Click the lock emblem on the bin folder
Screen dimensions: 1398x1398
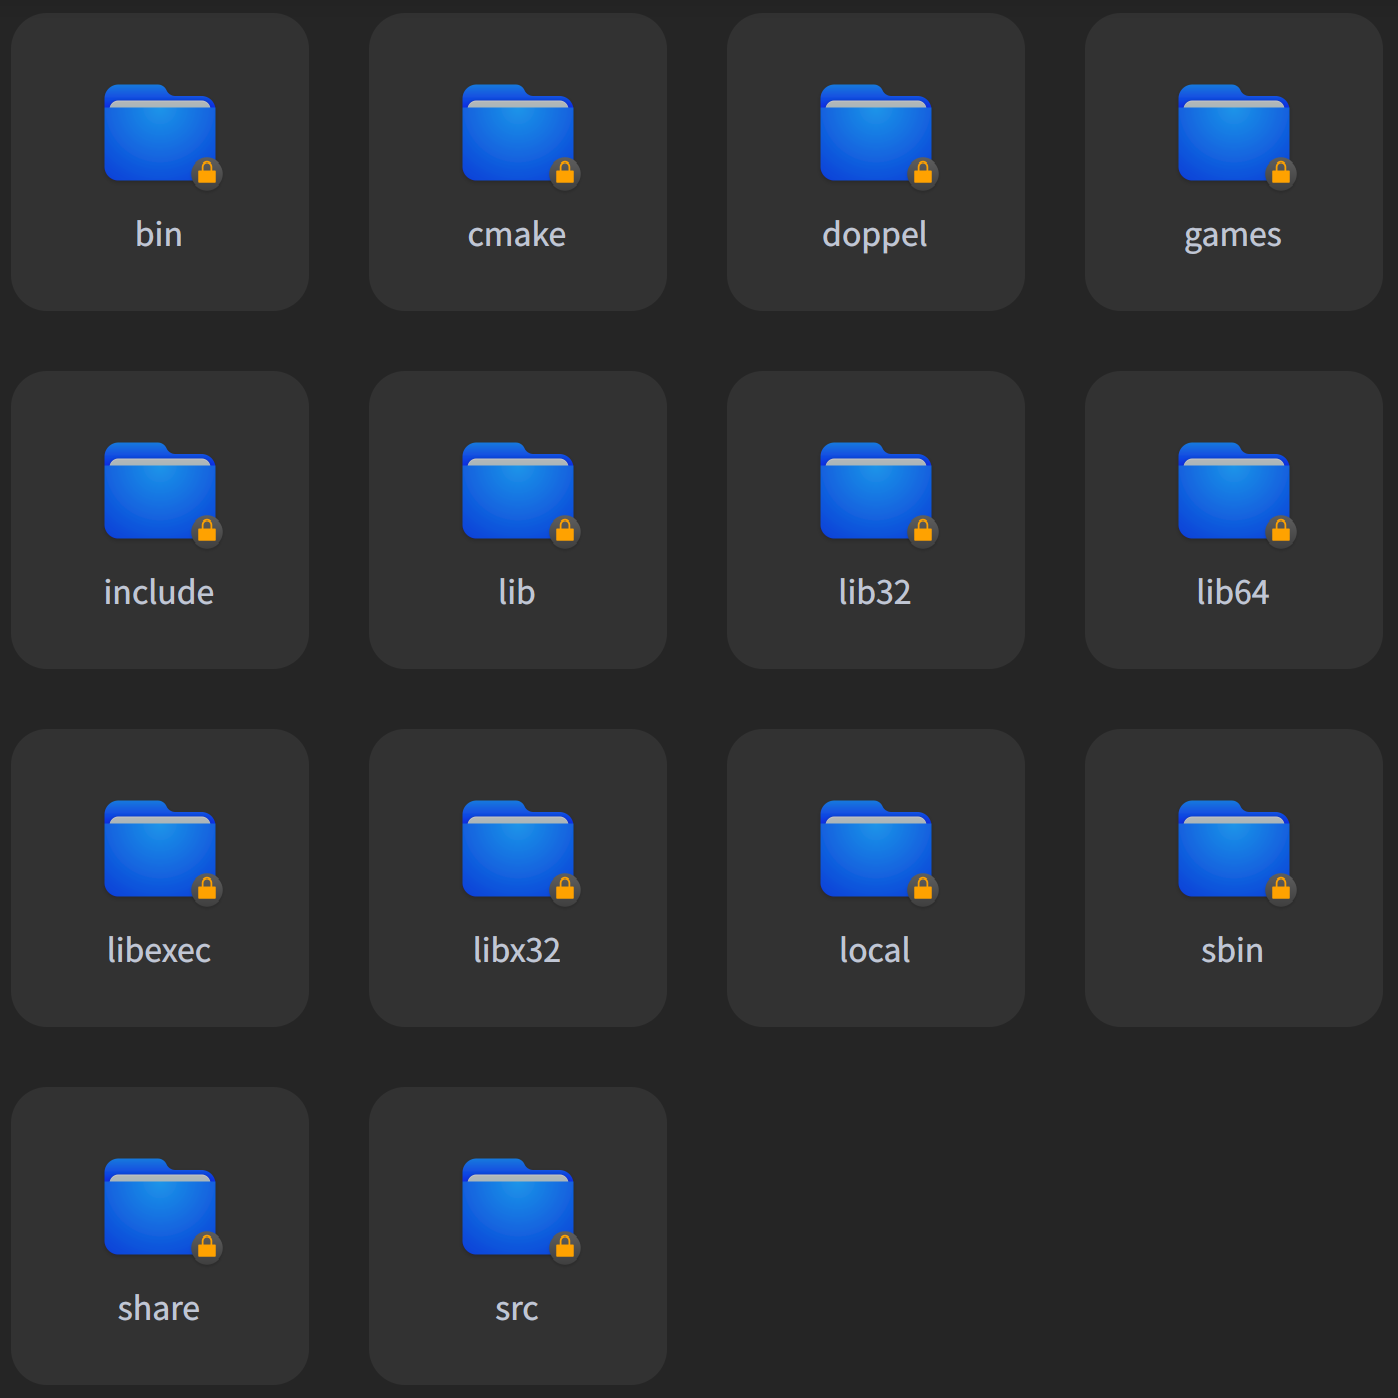(207, 173)
